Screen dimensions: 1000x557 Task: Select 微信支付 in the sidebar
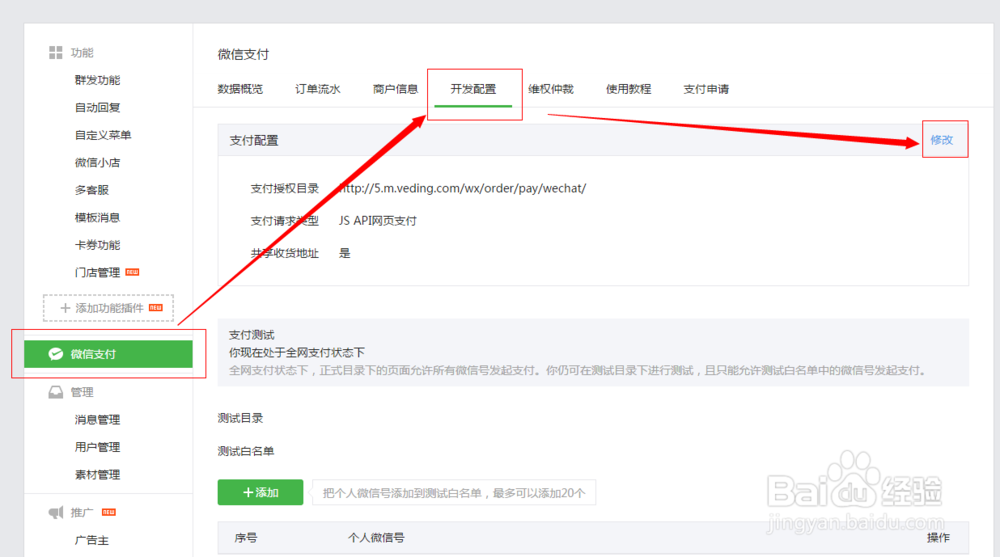coord(108,354)
